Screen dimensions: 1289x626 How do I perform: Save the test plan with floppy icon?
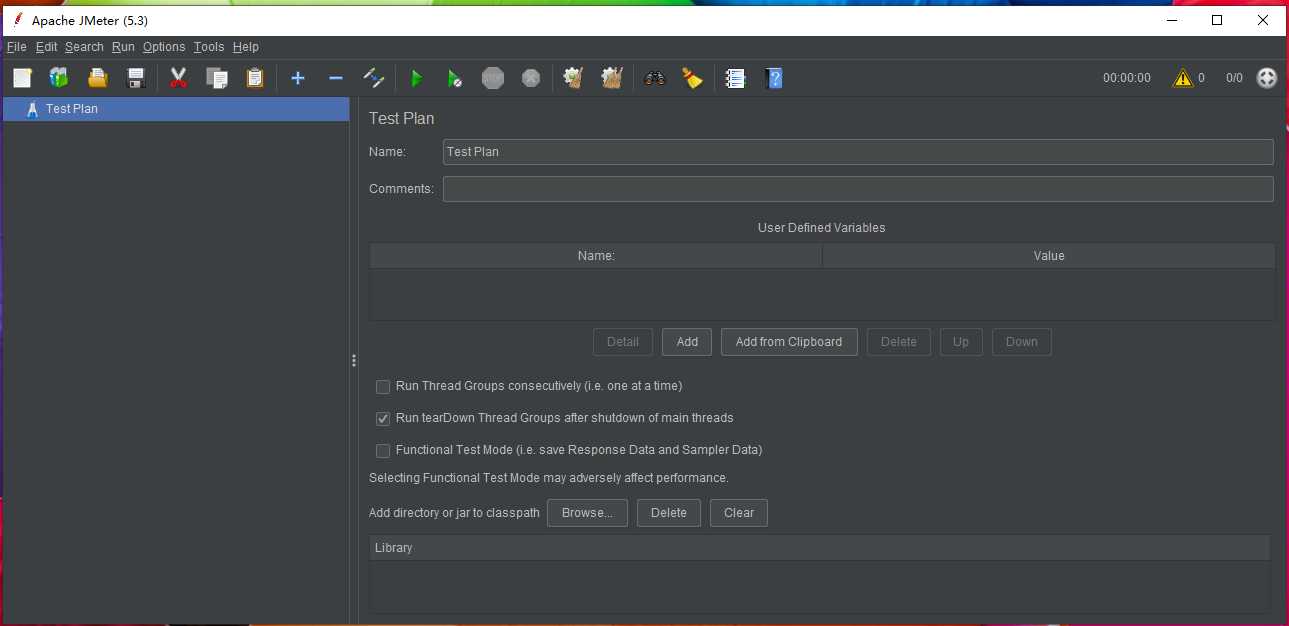(136, 78)
